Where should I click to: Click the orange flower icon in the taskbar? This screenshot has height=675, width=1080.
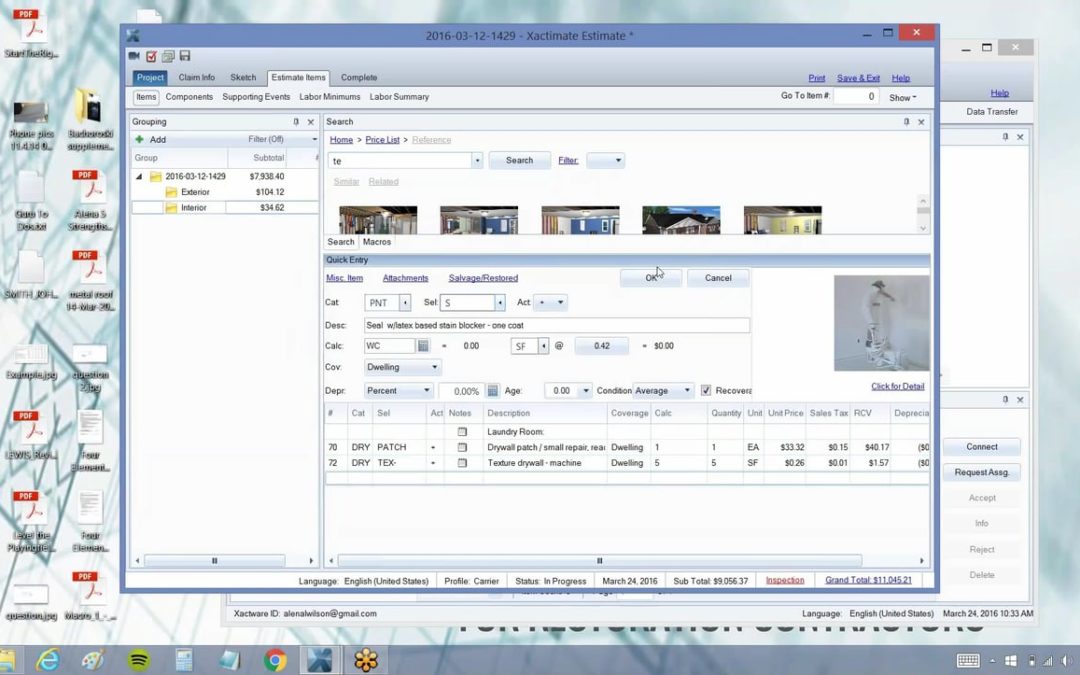click(x=366, y=661)
